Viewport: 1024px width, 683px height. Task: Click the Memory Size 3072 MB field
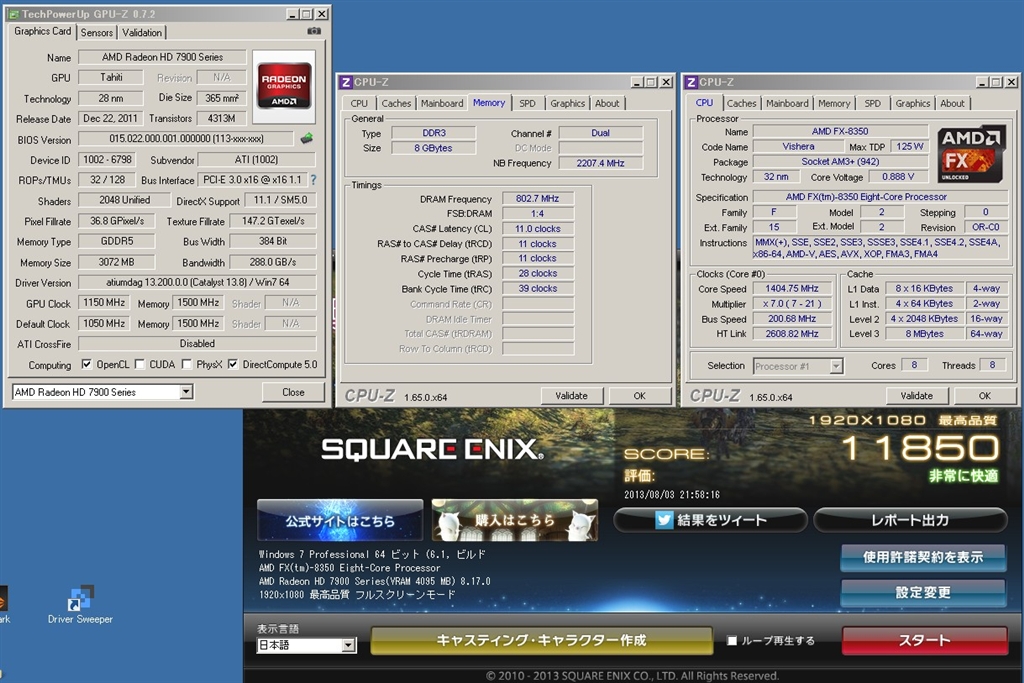point(116,262)
